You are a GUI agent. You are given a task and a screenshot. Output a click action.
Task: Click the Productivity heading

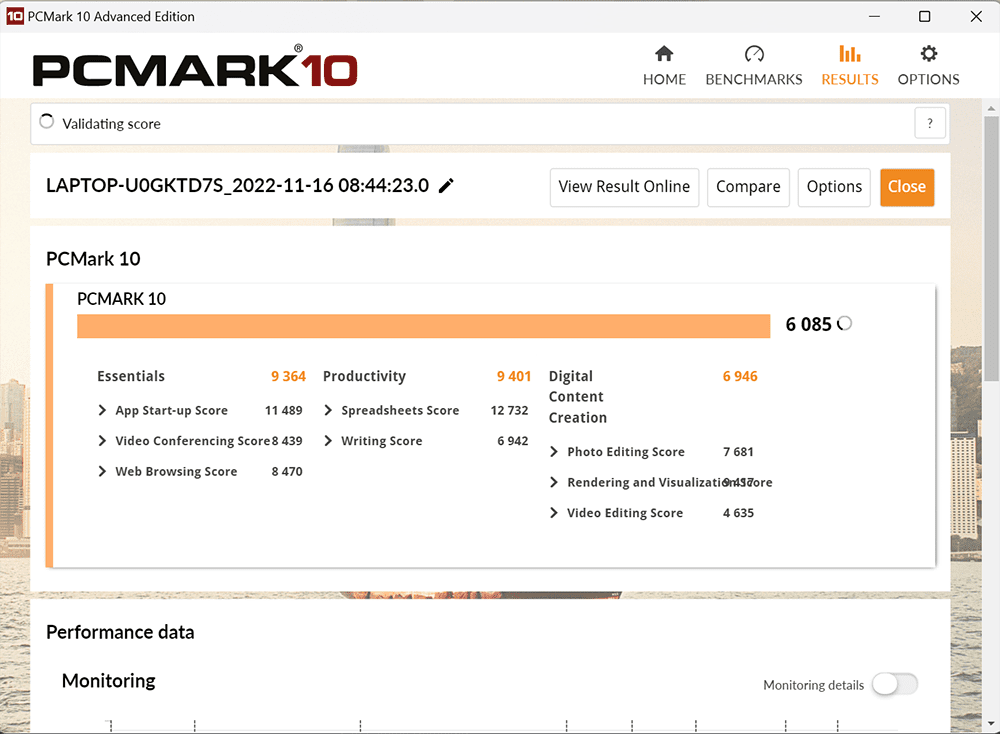[364, 376]
